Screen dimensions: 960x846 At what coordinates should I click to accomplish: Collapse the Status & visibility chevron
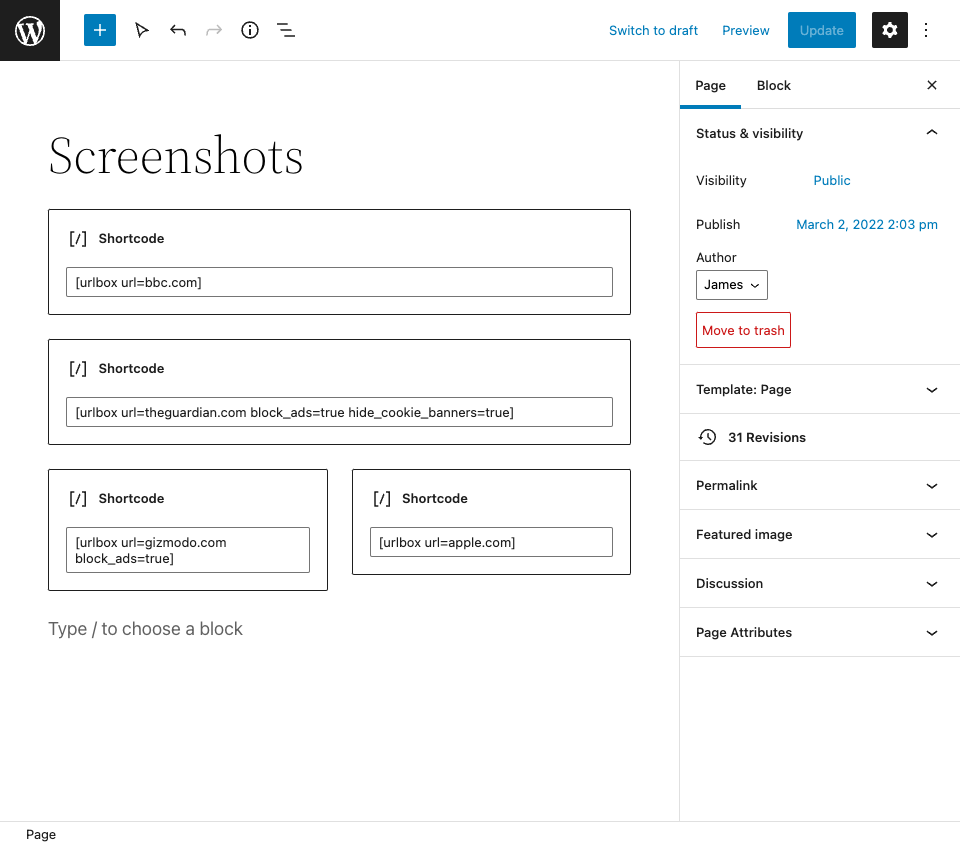coord(931,132)
